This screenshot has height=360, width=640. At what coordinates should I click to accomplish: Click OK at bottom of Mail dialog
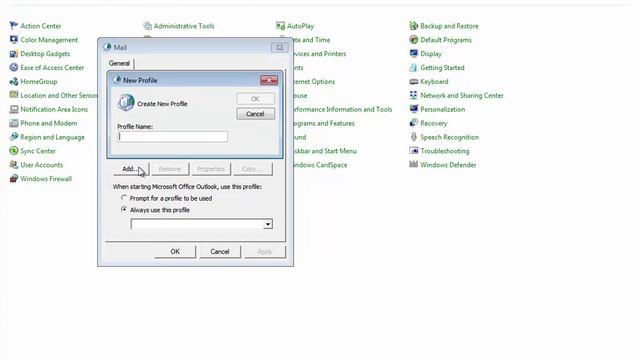[175, 251]
